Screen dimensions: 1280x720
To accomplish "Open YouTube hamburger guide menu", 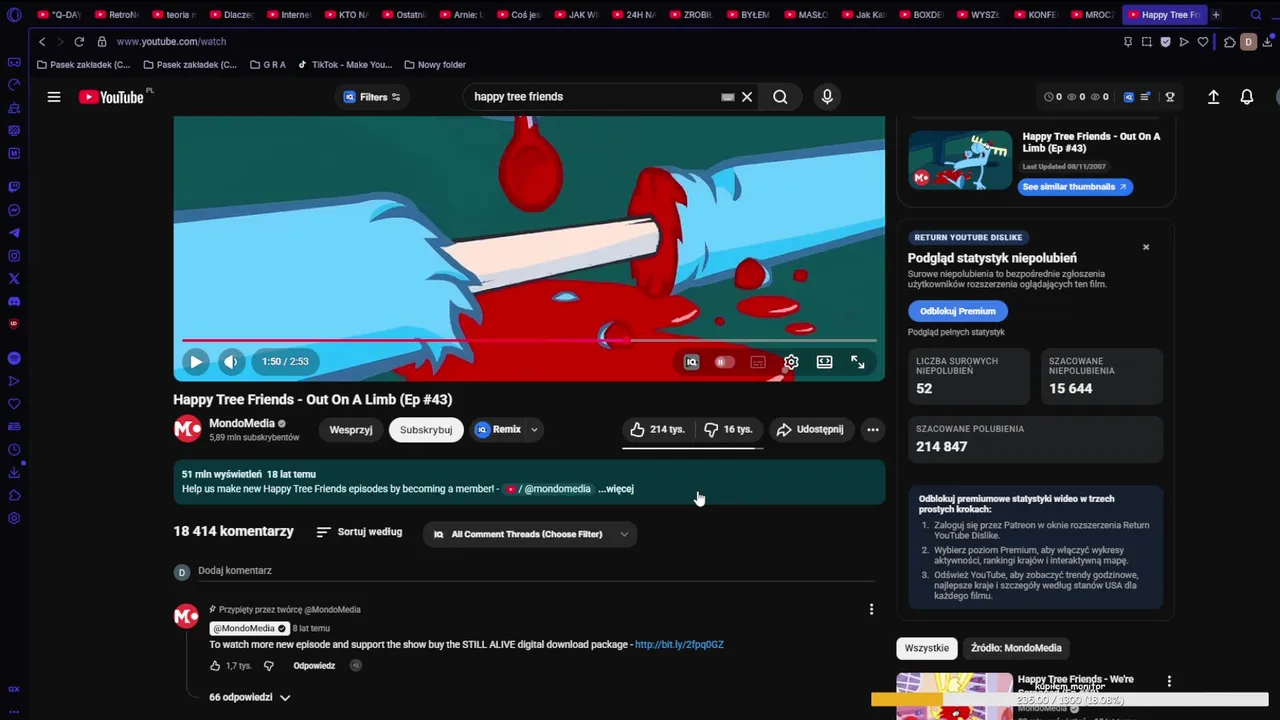I will click(54, 97).
